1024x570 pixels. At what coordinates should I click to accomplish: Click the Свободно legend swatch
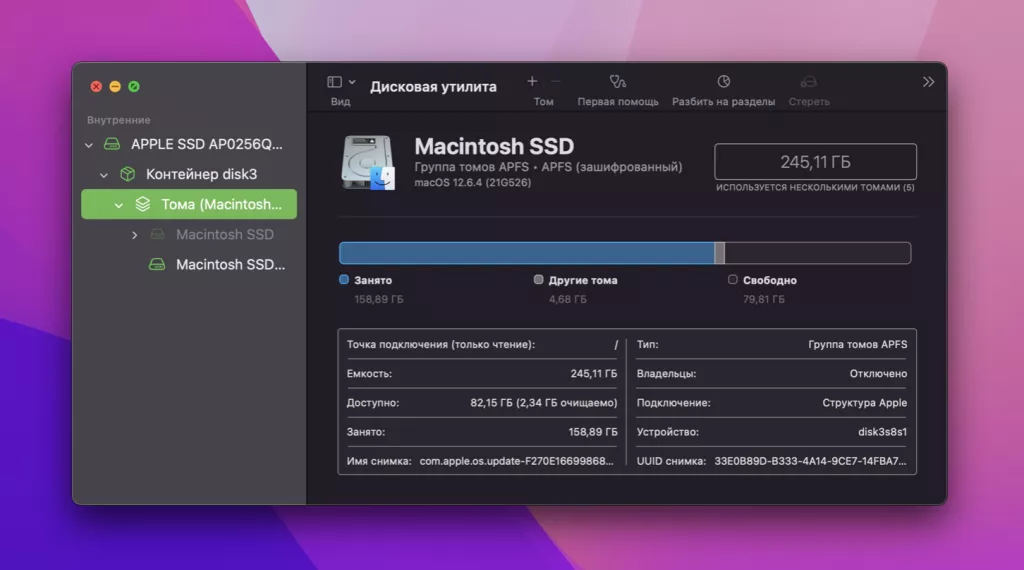click(733, 279)
